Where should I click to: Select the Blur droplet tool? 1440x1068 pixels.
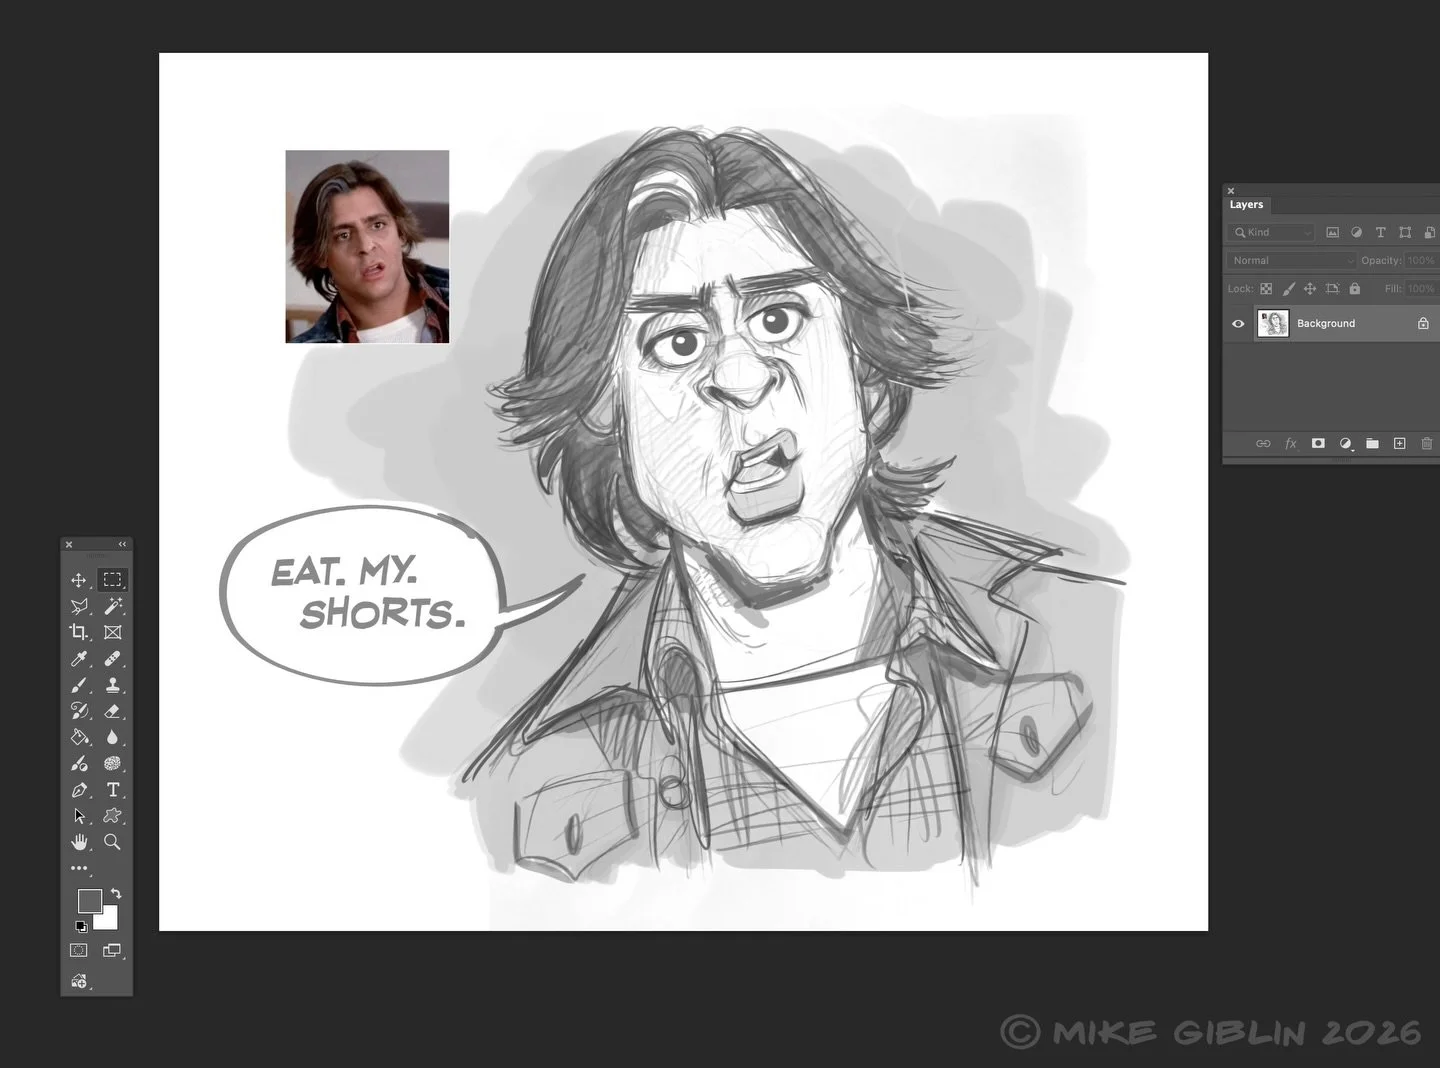point(112,737)
